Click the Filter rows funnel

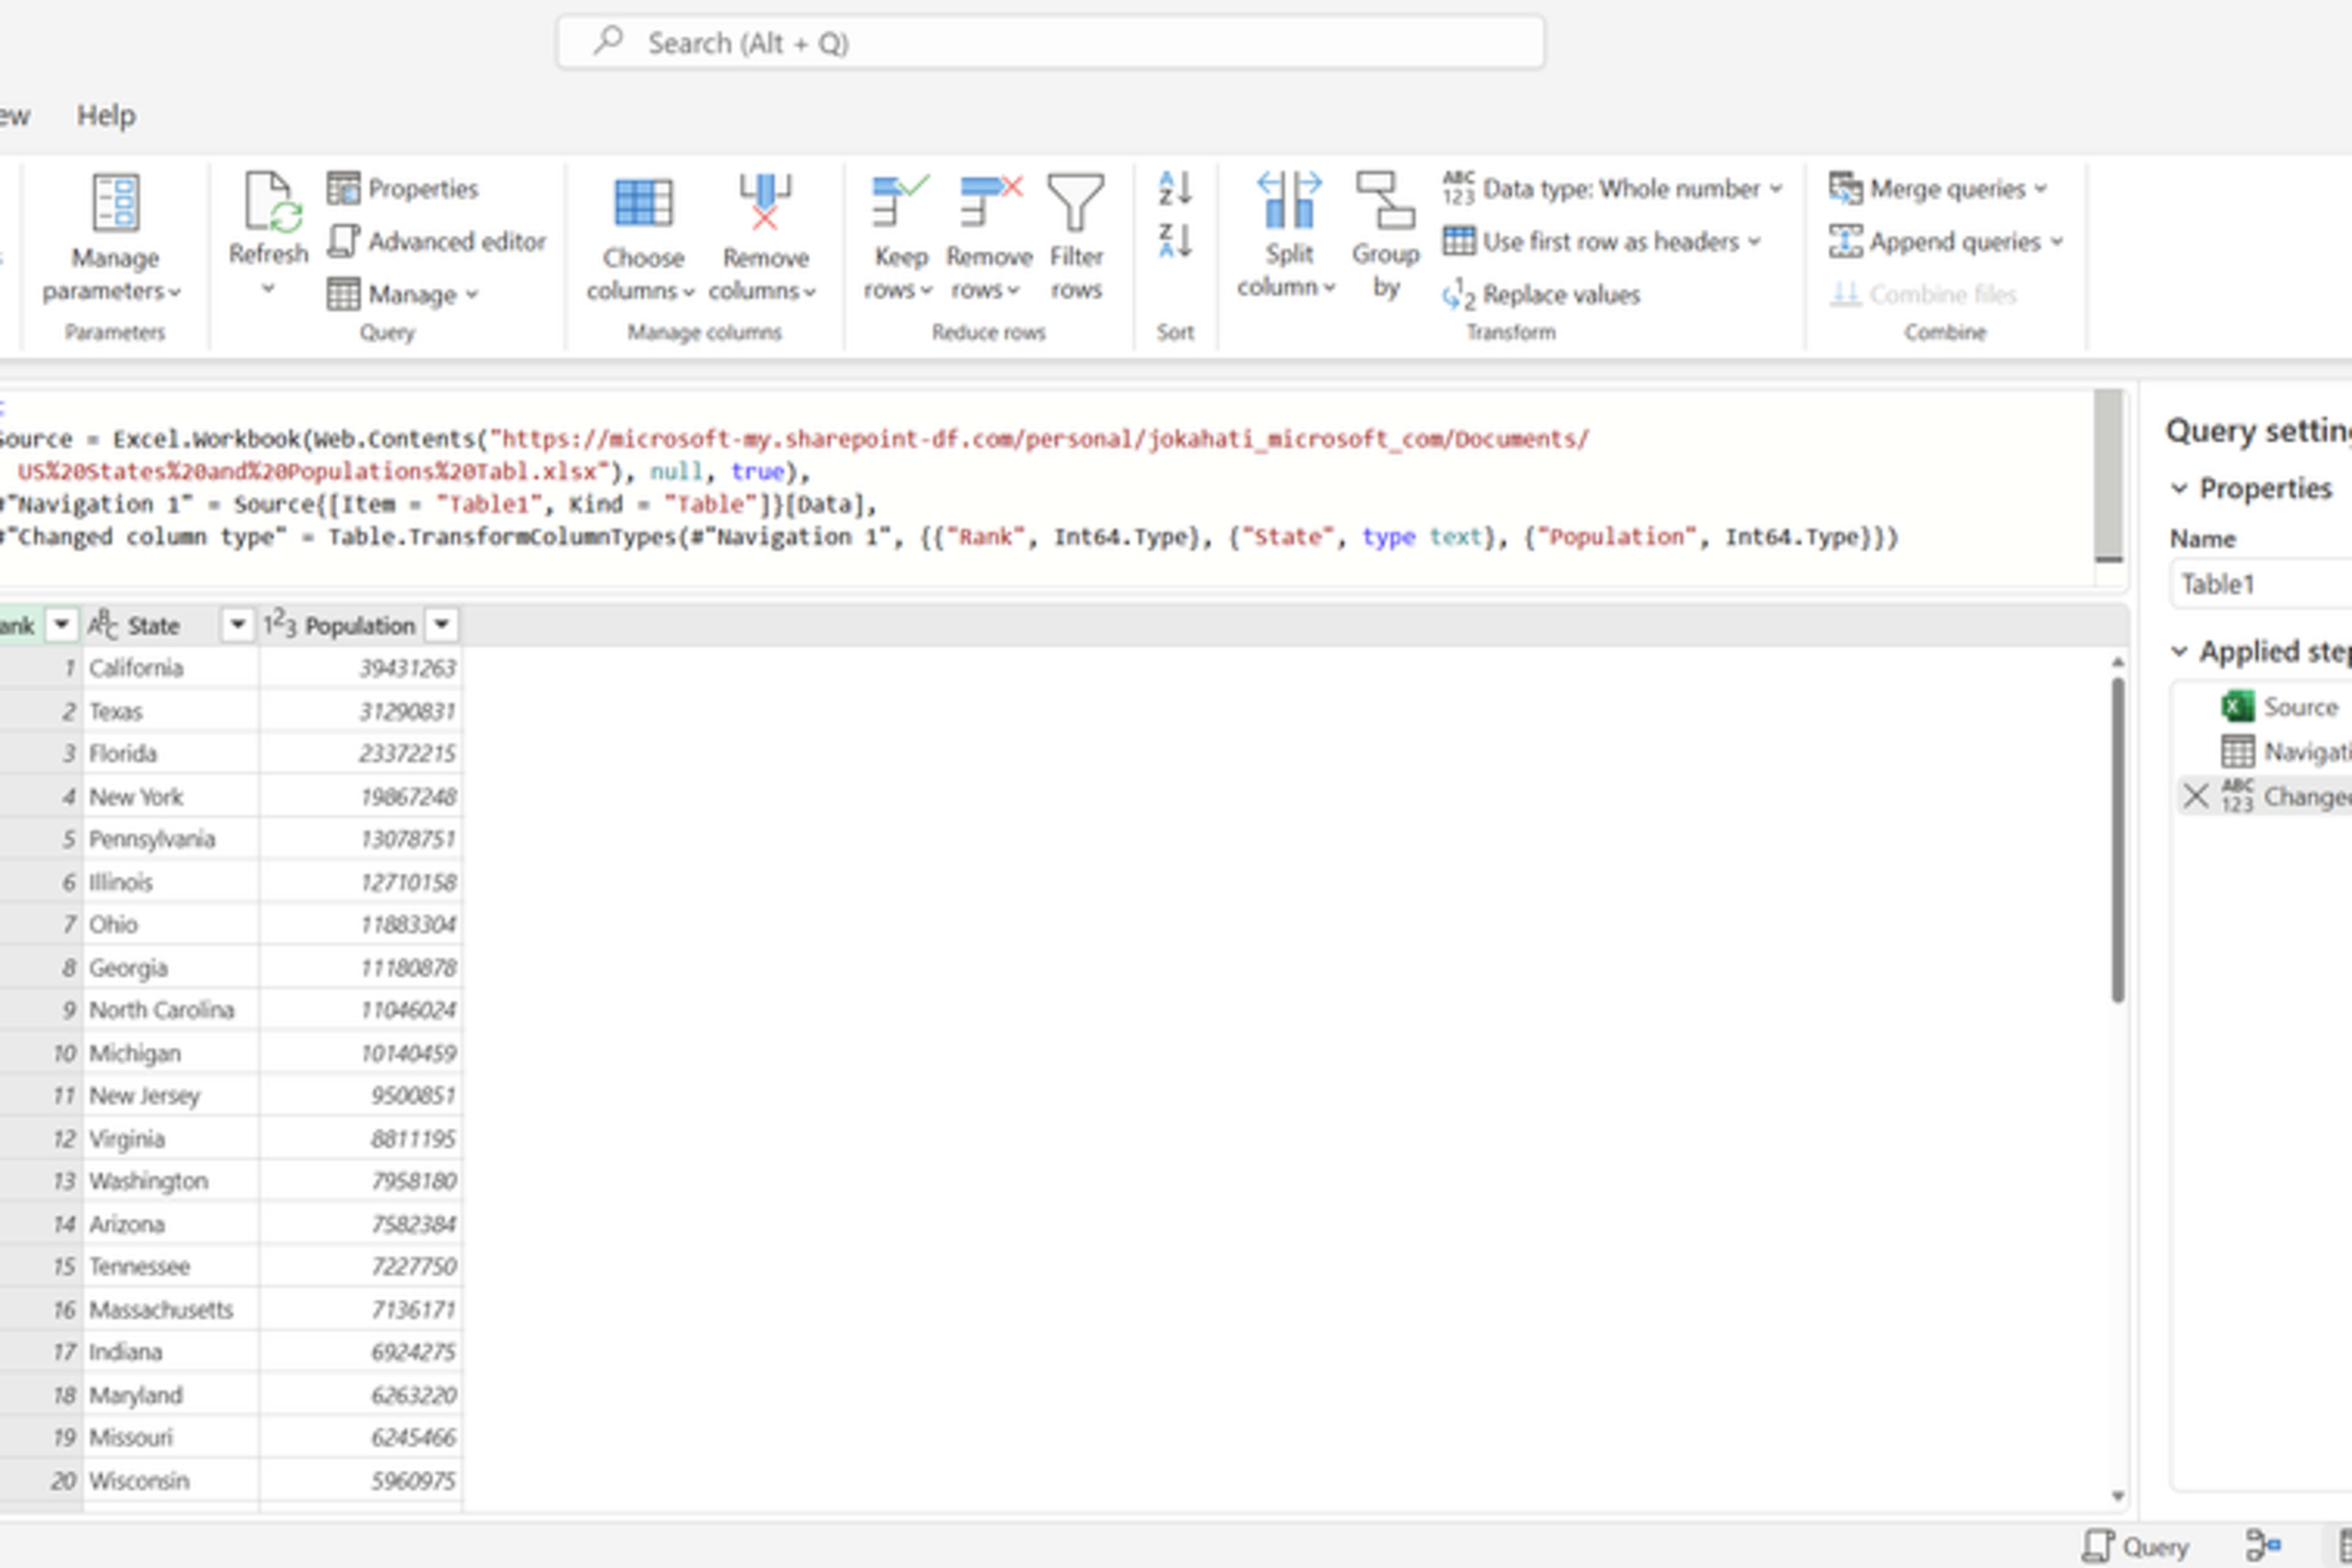click(1076, 202)
